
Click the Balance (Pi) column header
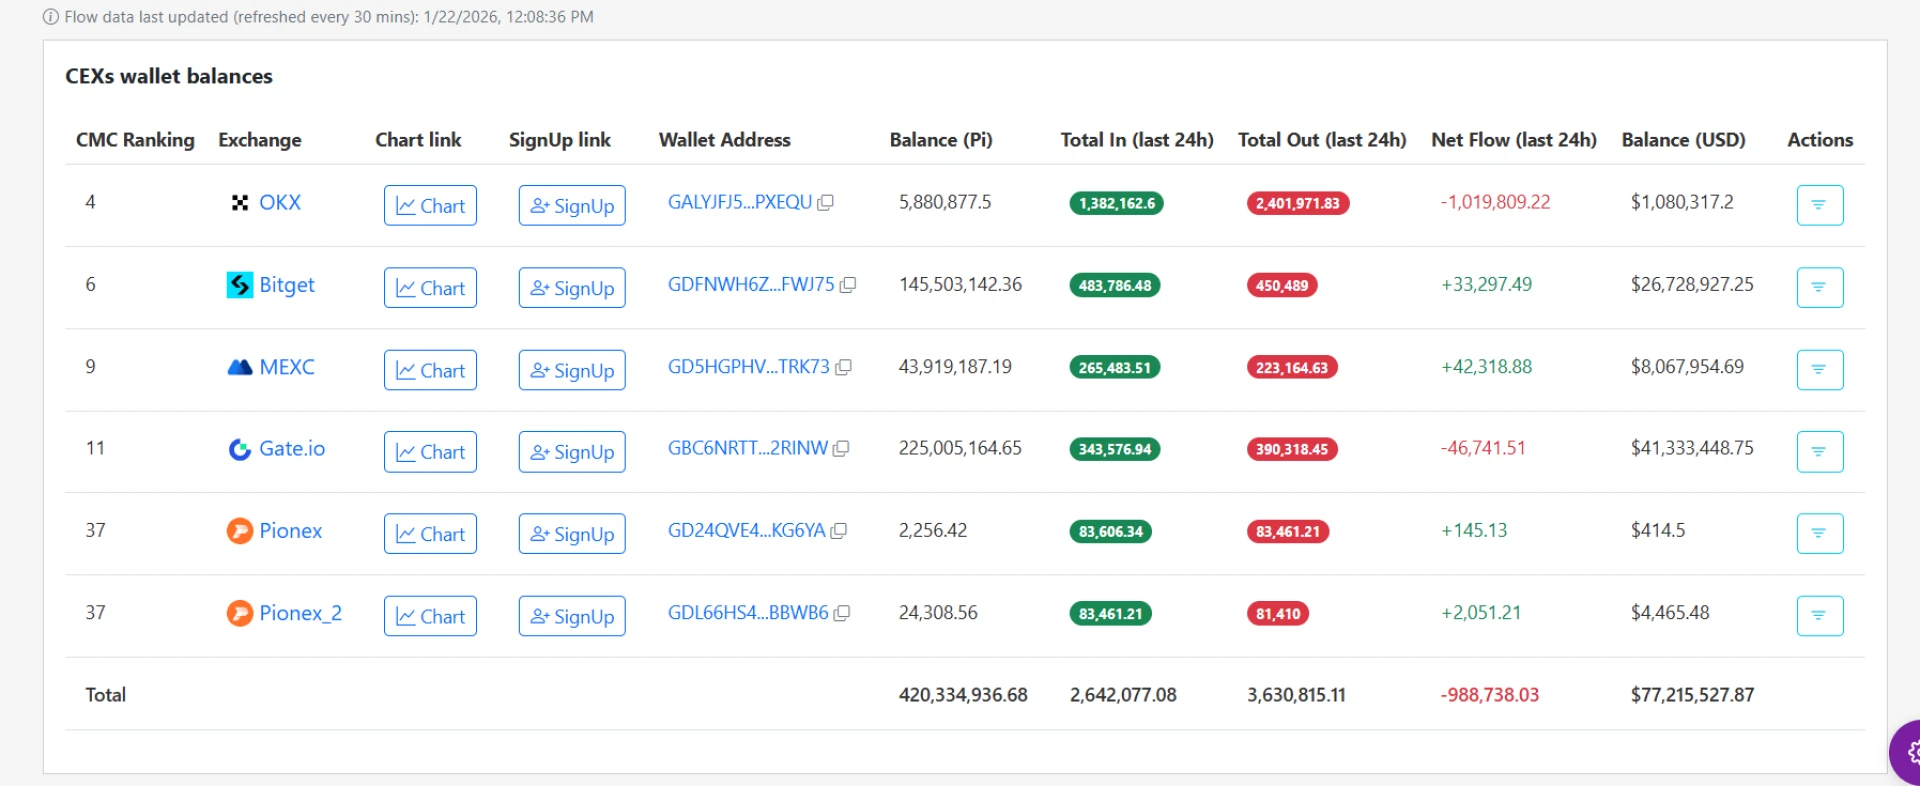click(940, 140)
